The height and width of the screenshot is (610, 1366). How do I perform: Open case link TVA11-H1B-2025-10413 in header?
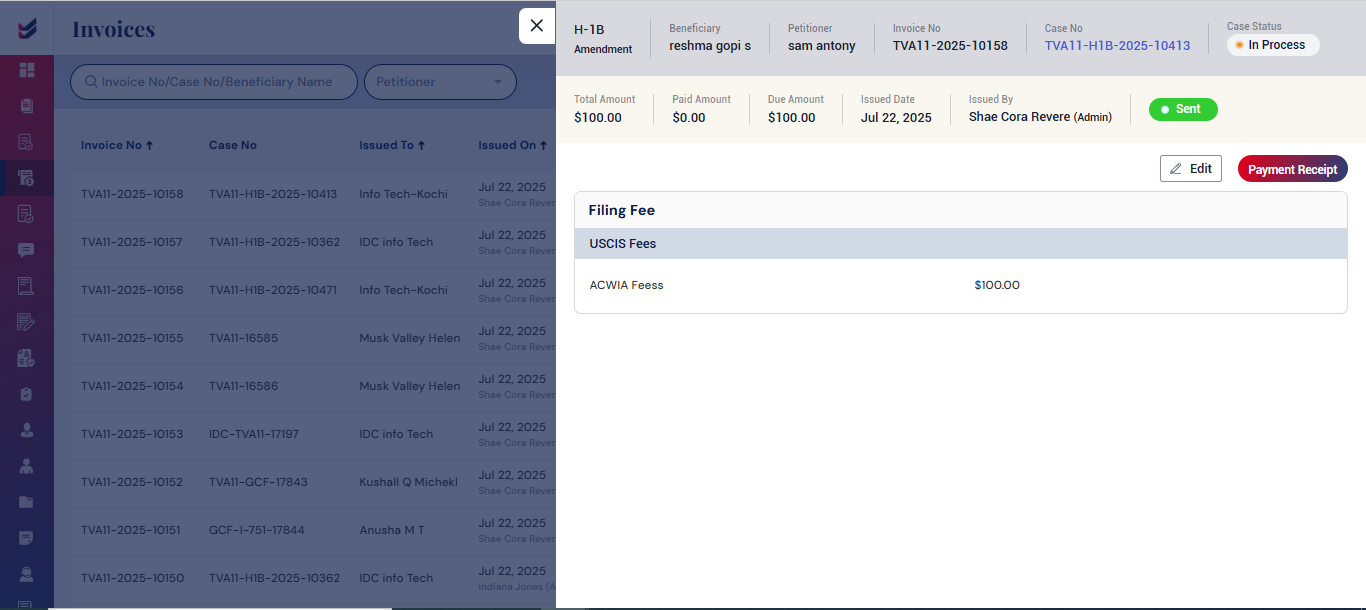[1117, 45]
